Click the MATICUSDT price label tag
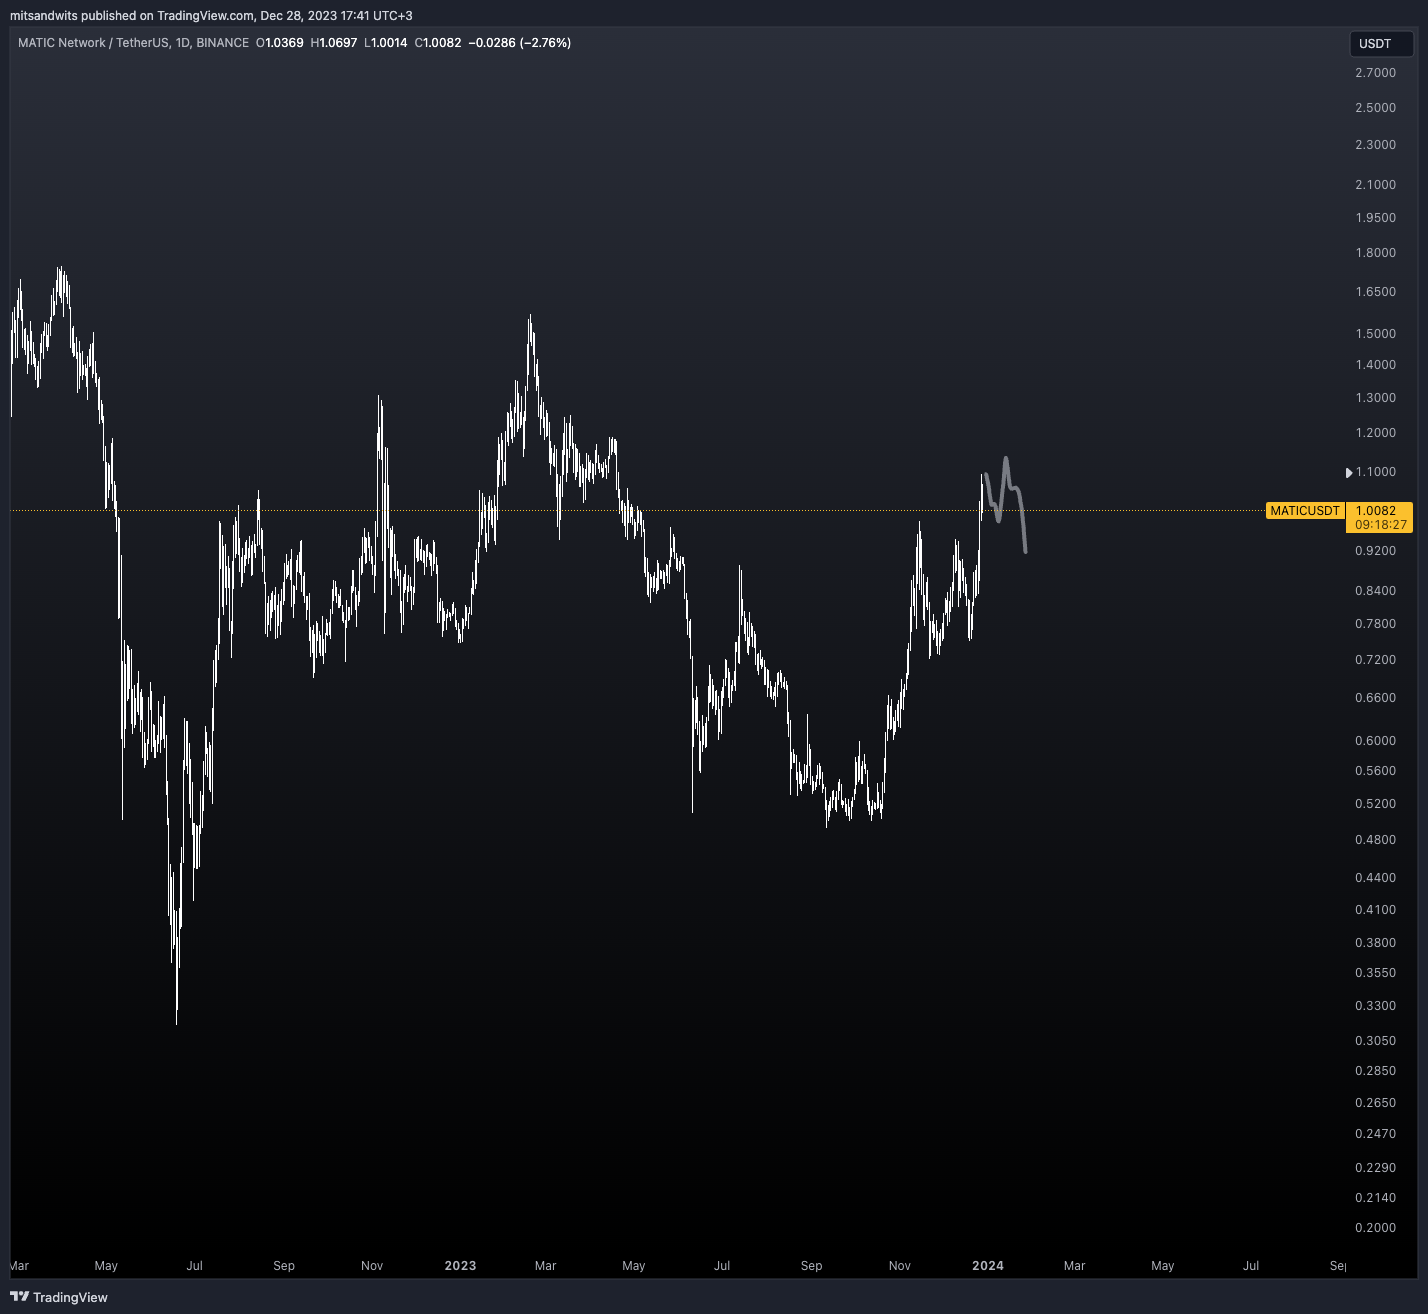 tap(1304, 511)
